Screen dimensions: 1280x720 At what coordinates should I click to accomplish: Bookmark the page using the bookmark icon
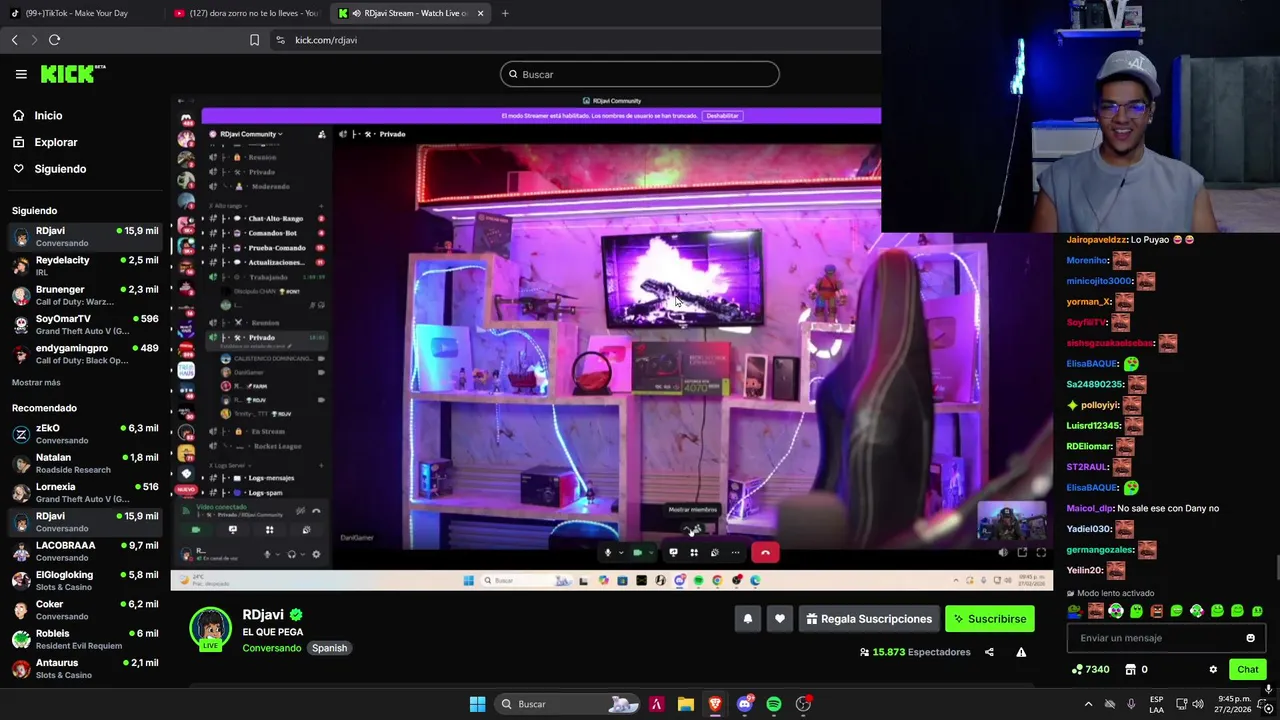click(x=254, y=40)
